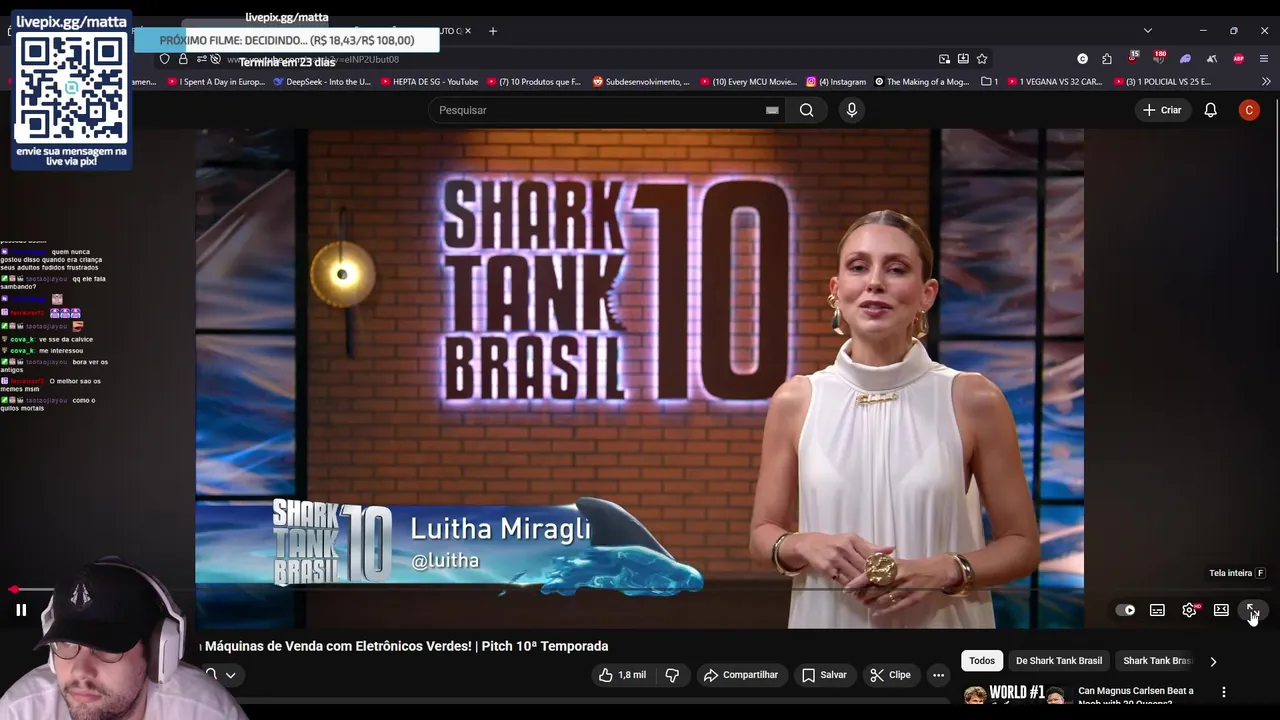Open the HEPTA DE SG - YouTube bookmark
The image size is (1280, 720).
[x=428, y=82]
